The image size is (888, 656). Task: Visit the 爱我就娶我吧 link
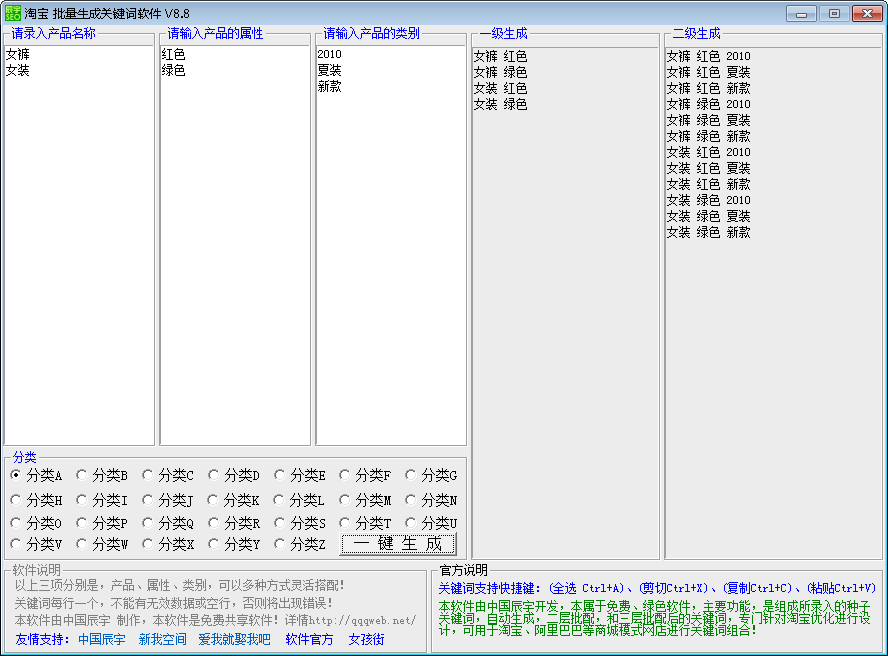pos(234,640)
